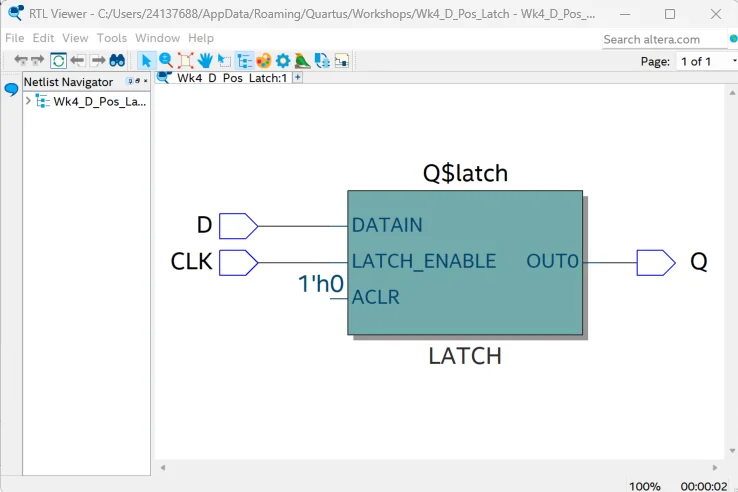
Task: Click the Fit in Window icon
Action: (185, 61)
